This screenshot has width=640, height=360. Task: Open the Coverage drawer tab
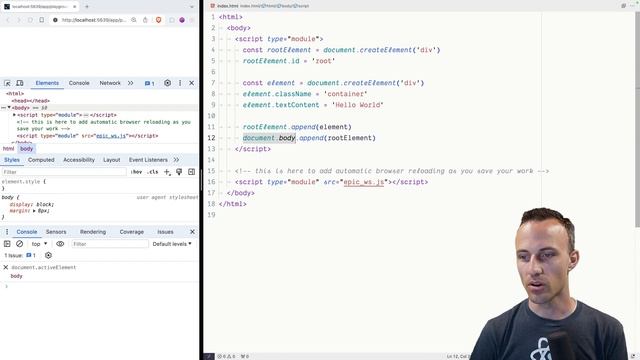pos(131,231)
